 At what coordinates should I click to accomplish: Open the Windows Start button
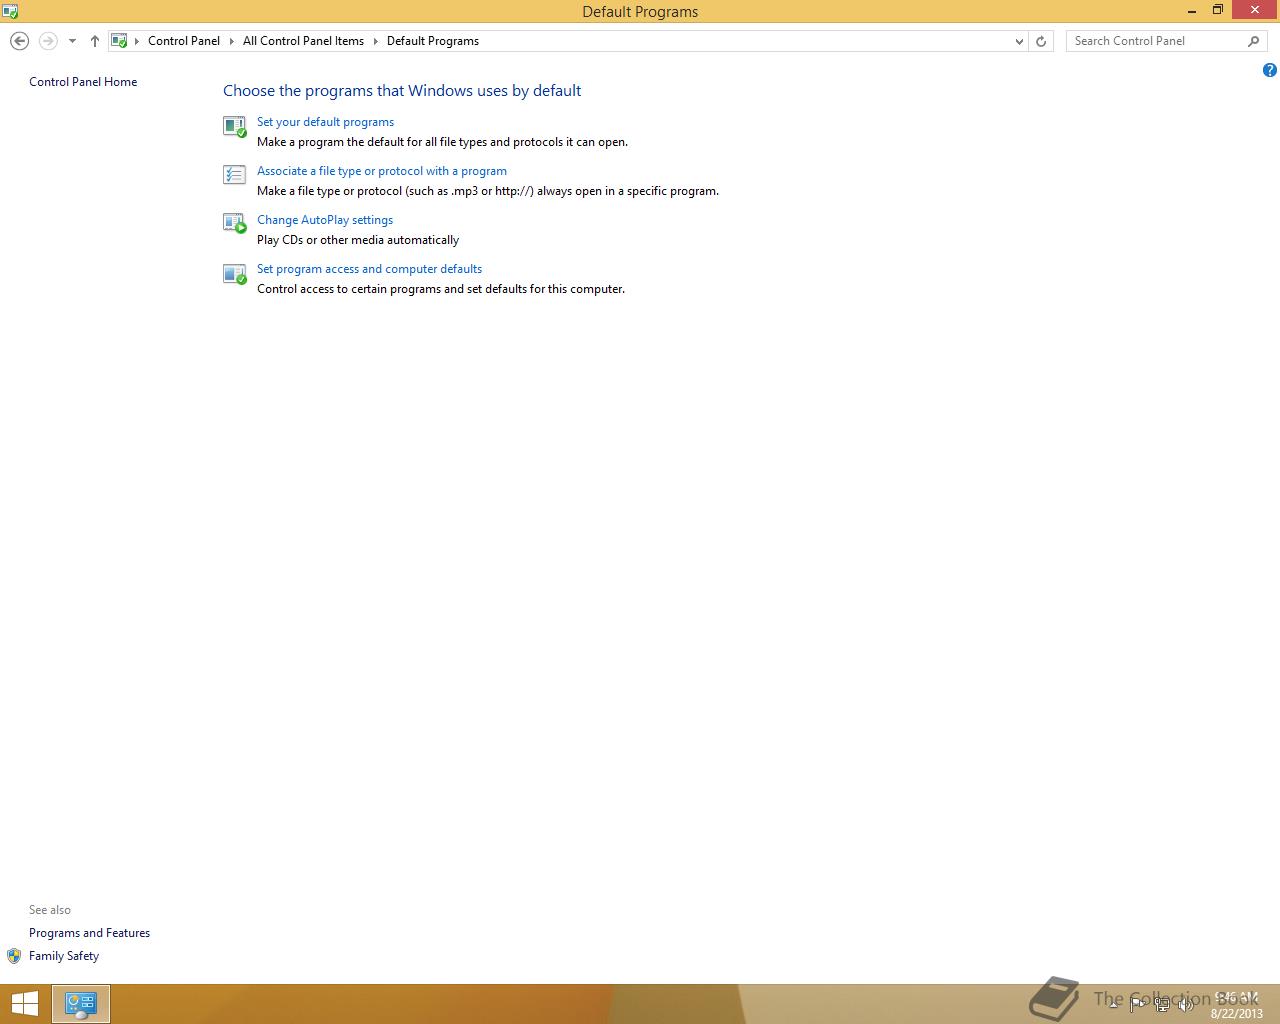[x=24, y=1004]
